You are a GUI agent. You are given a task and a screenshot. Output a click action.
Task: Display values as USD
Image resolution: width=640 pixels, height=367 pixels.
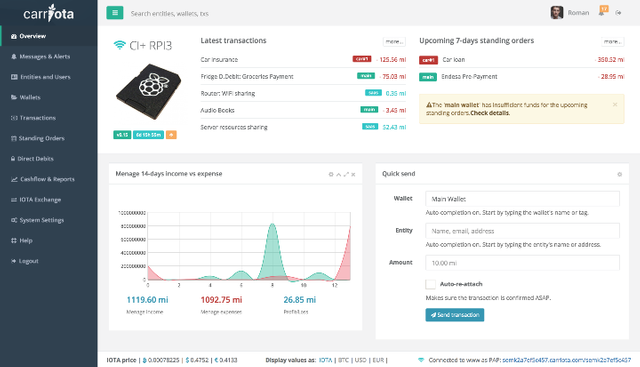click(361, 360)
